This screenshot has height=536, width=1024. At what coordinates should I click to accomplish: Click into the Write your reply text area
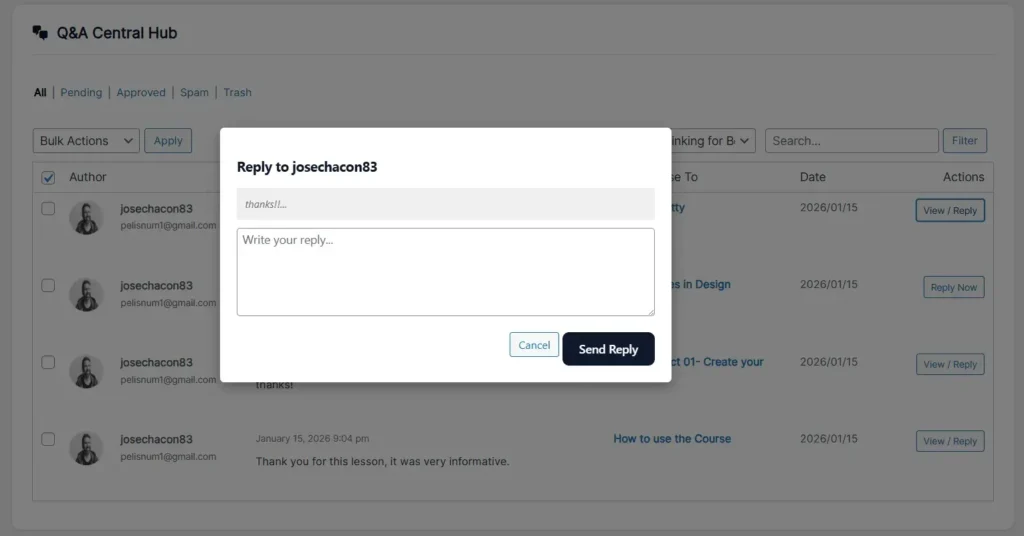click(445, 272)
